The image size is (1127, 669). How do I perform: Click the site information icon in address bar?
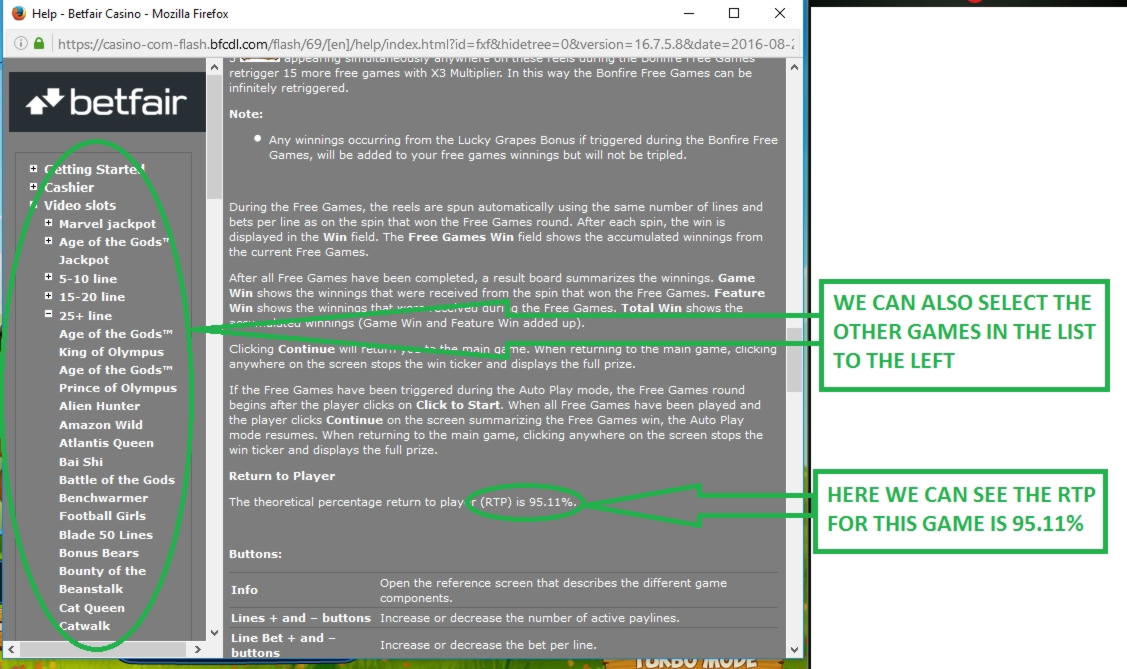[21, 43]
